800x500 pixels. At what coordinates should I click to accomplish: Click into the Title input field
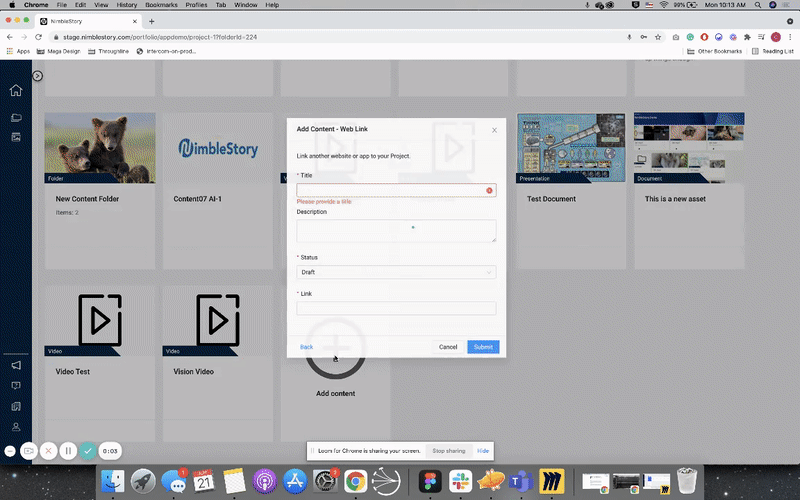click(390, 190)
